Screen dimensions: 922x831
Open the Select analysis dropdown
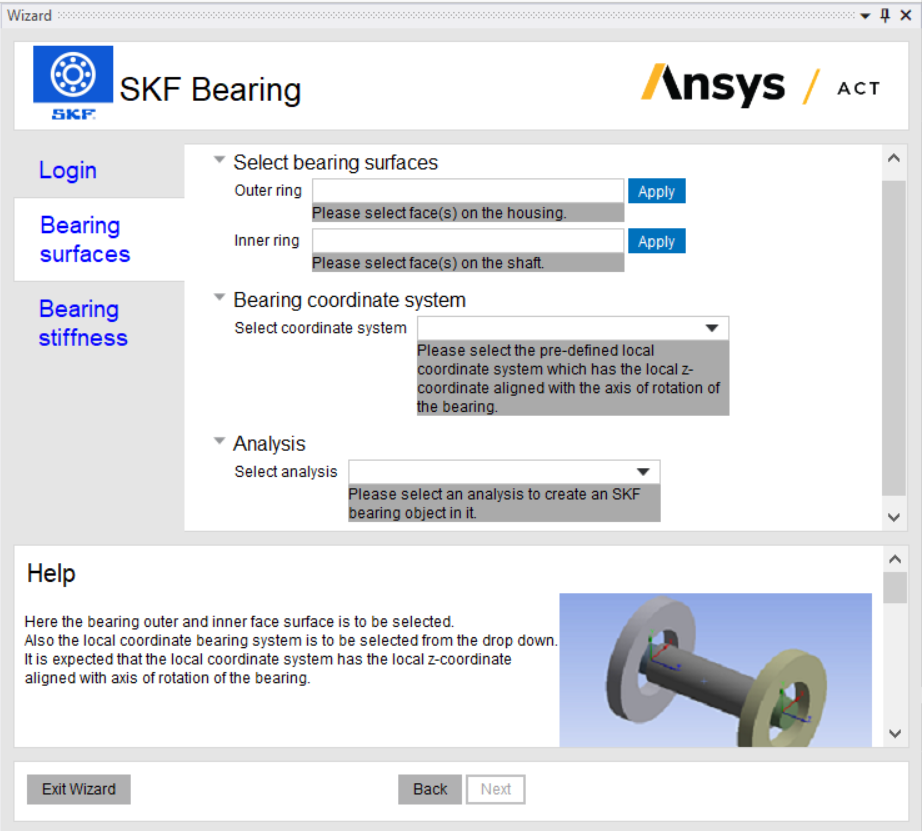pyautogui.click(x=504, y=472)
